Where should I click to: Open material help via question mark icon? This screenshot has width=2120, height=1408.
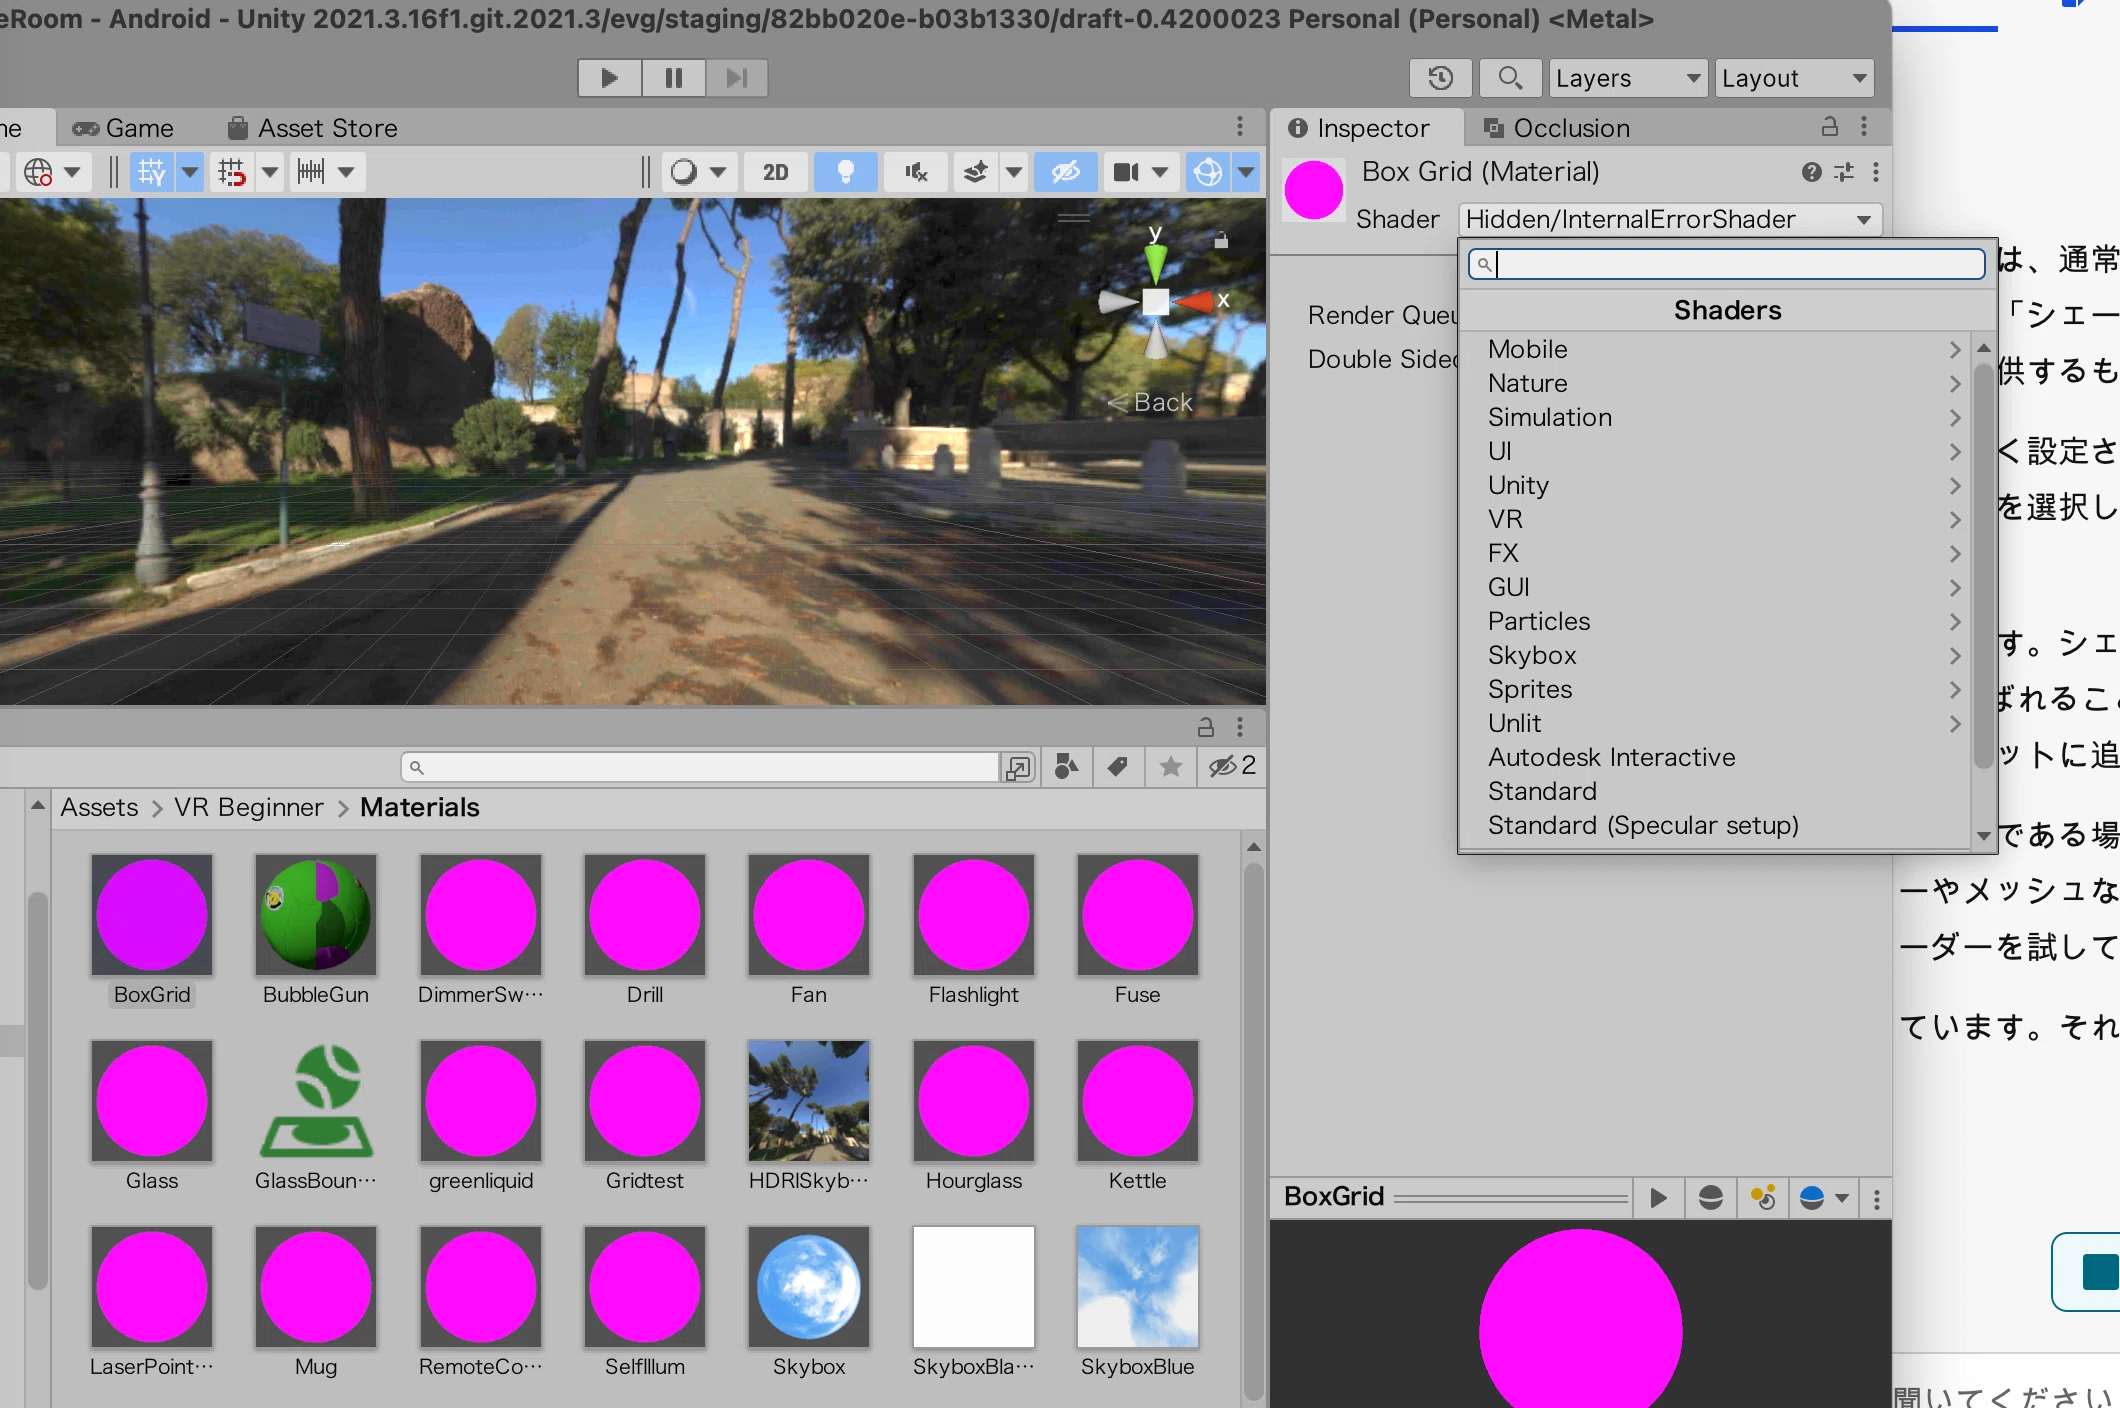point(1811,172)
